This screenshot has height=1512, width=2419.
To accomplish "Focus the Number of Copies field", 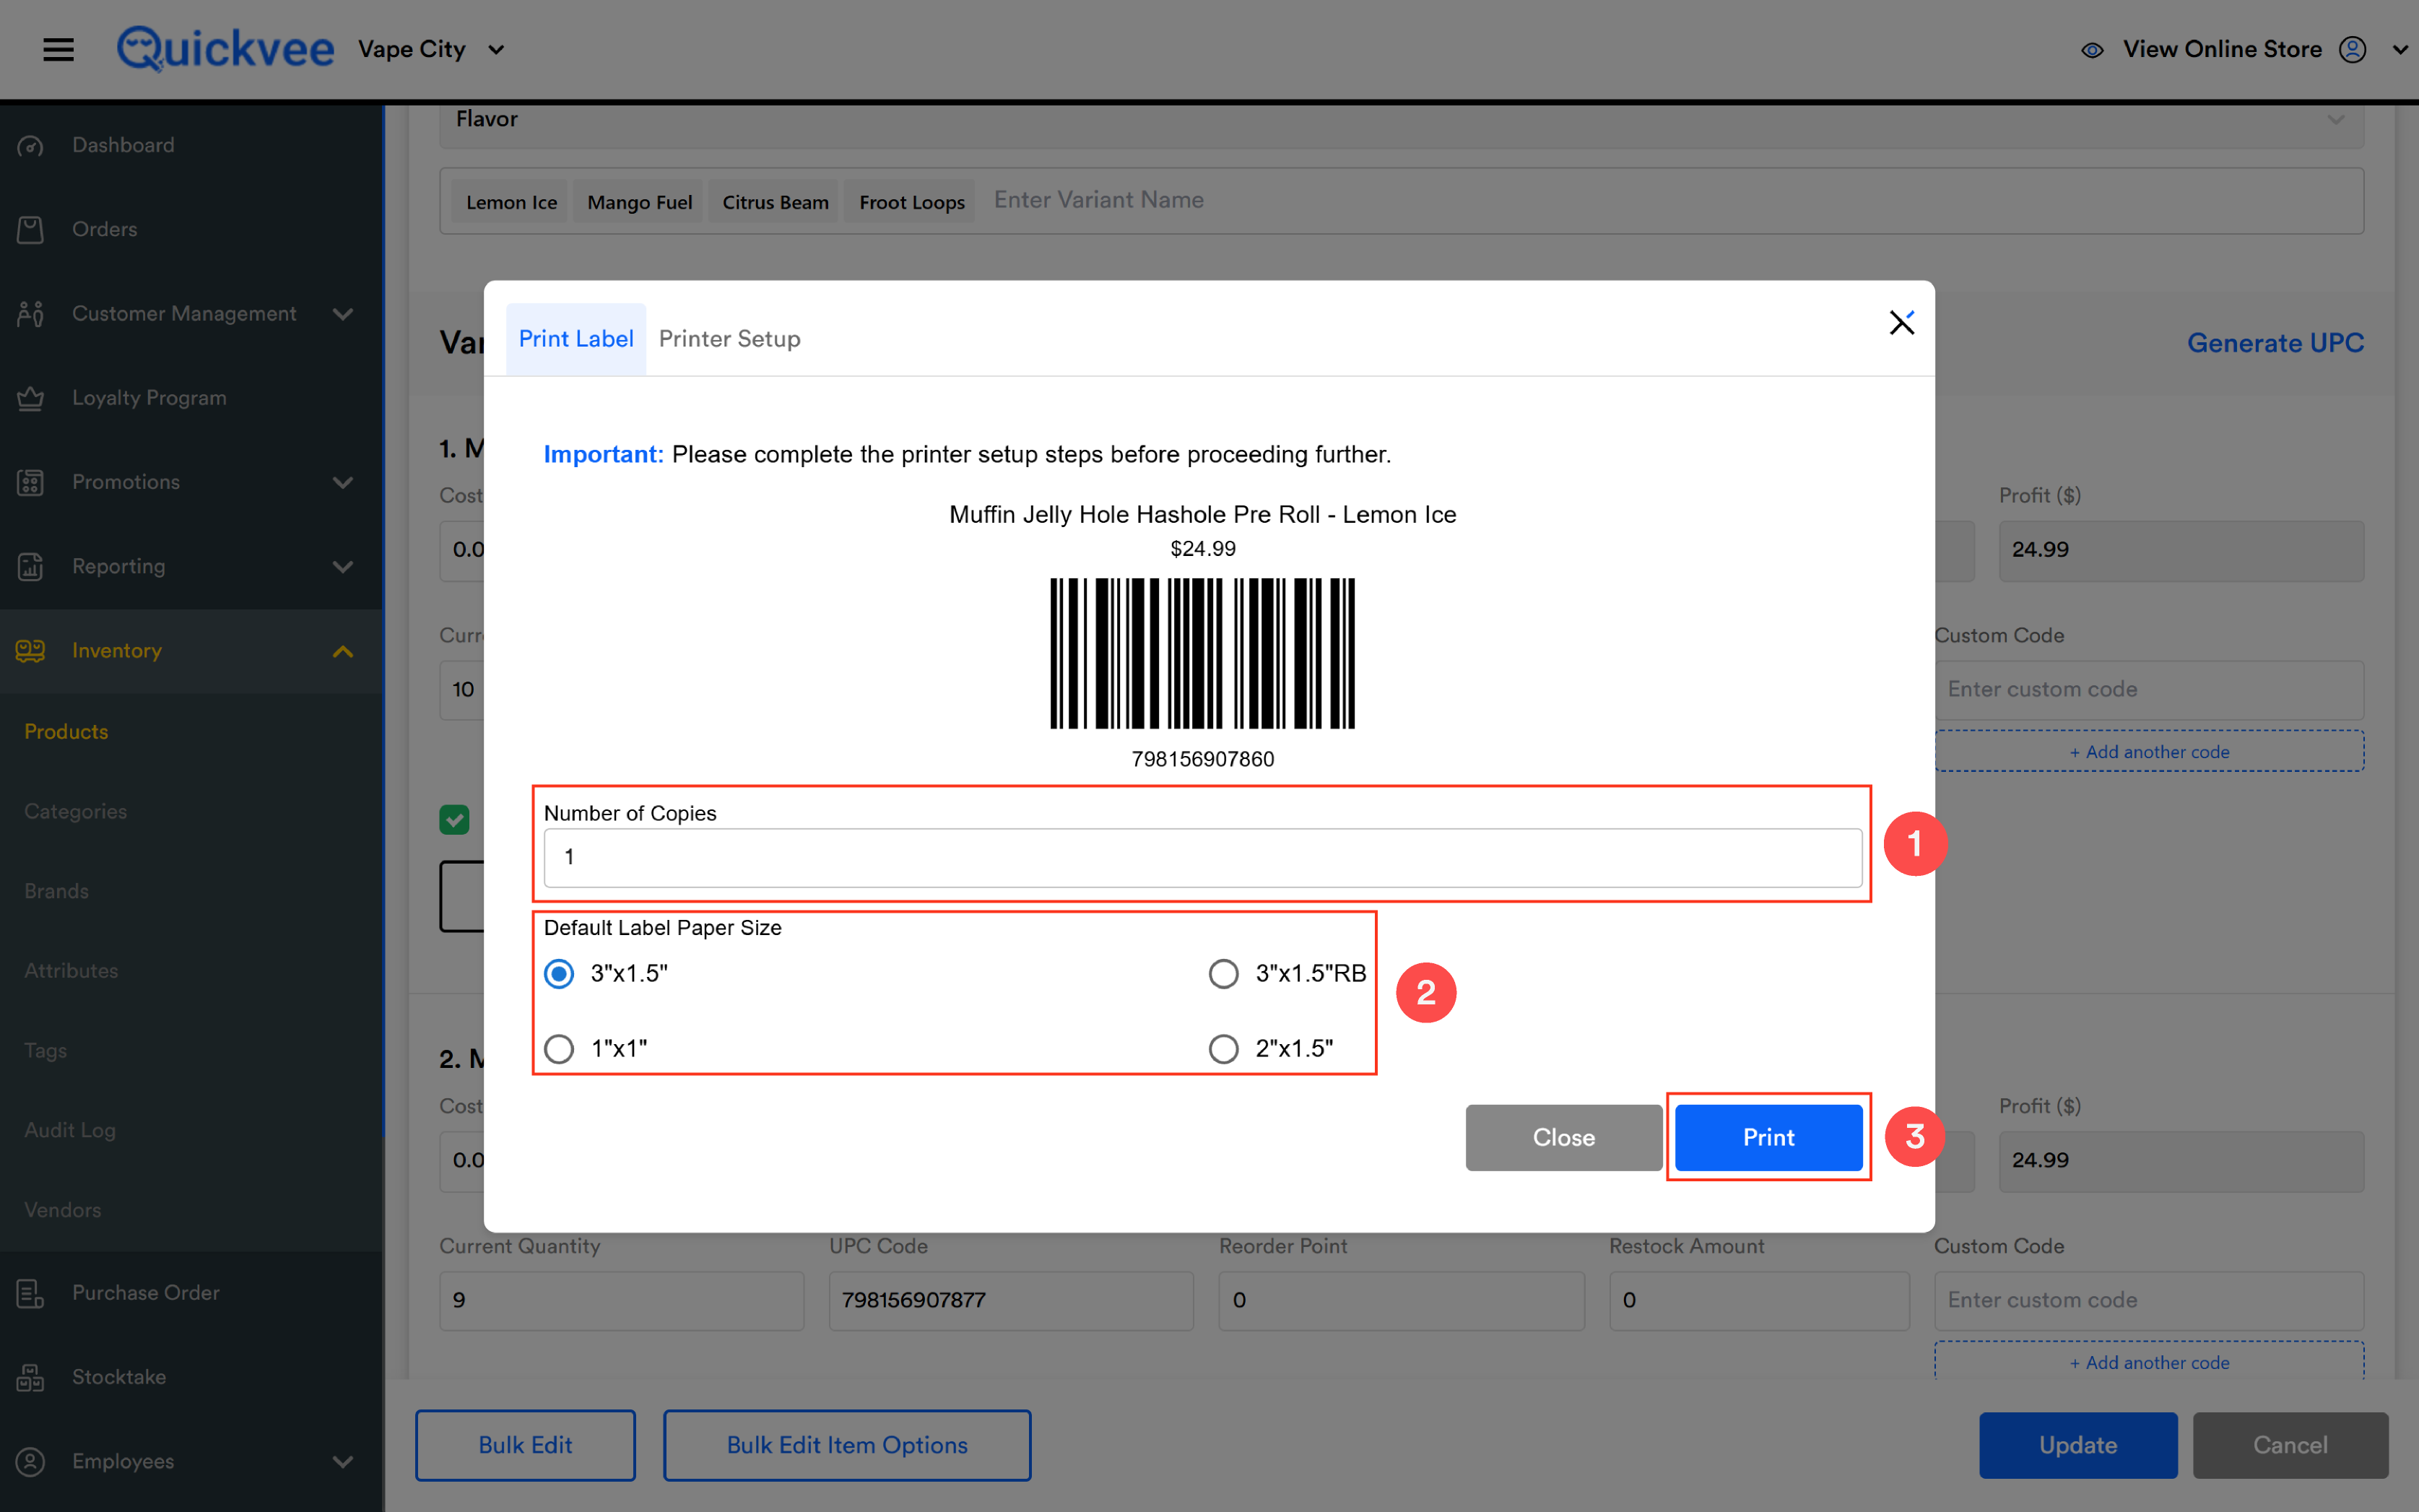I will coord(1202,857).
